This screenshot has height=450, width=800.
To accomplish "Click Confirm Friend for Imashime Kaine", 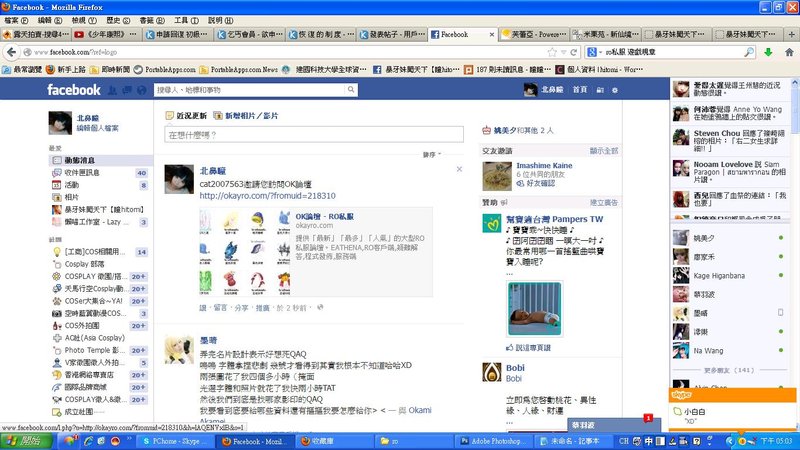I will coord(536,183).
